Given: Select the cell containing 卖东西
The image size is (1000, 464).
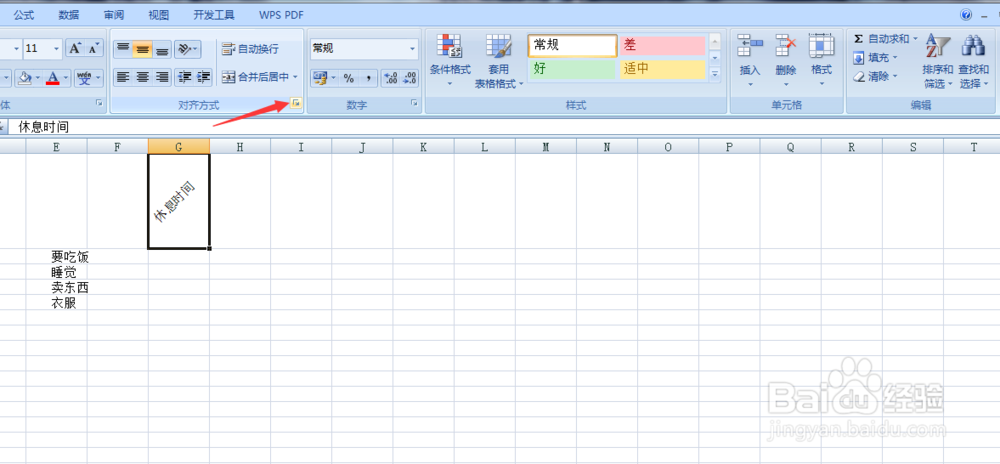Looking at the screenshot, I should (57, 287).
